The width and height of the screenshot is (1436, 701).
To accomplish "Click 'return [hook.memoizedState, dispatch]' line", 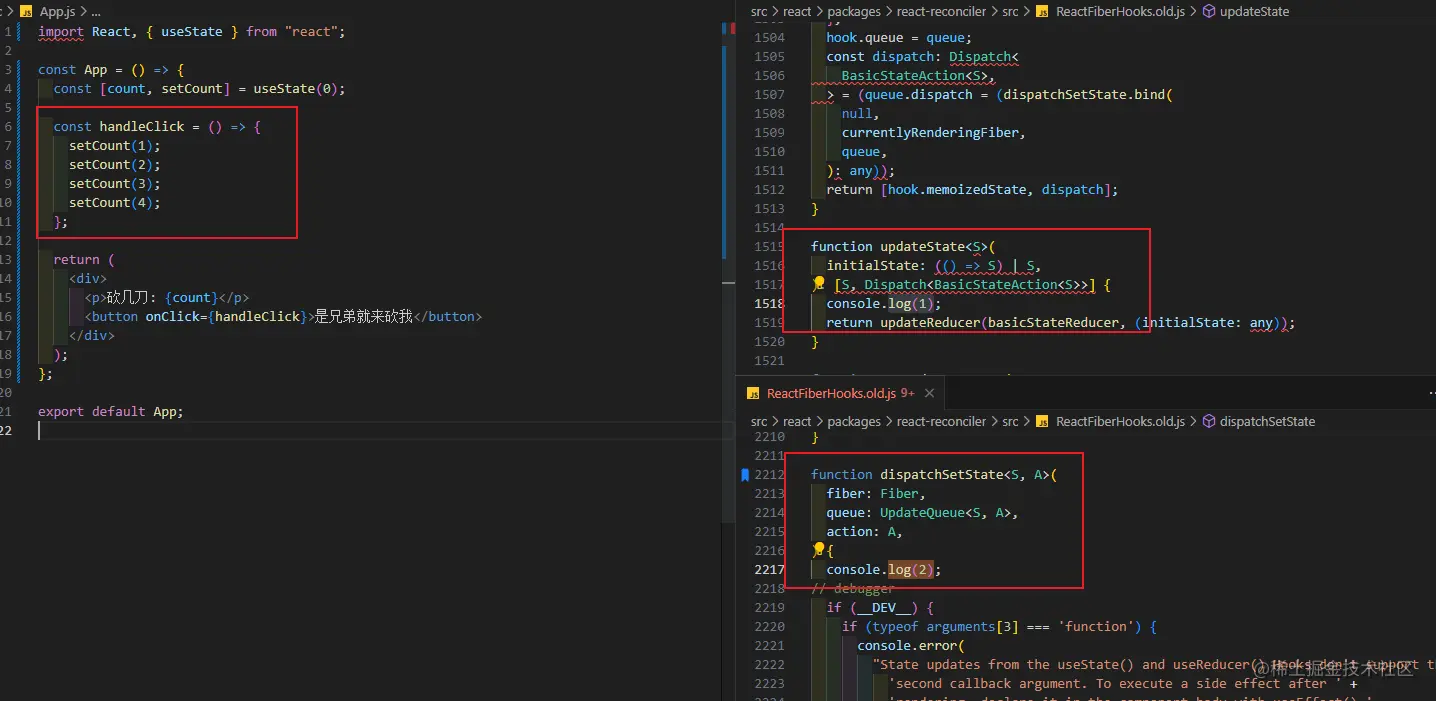I will [972, 190].
